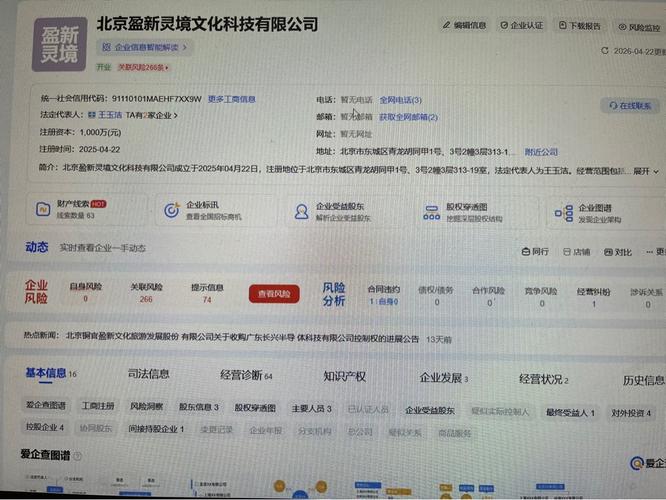Screen dimensions: 666x500
Task: Select 对外投资 4 chip
Action: (x=631, y=413)
